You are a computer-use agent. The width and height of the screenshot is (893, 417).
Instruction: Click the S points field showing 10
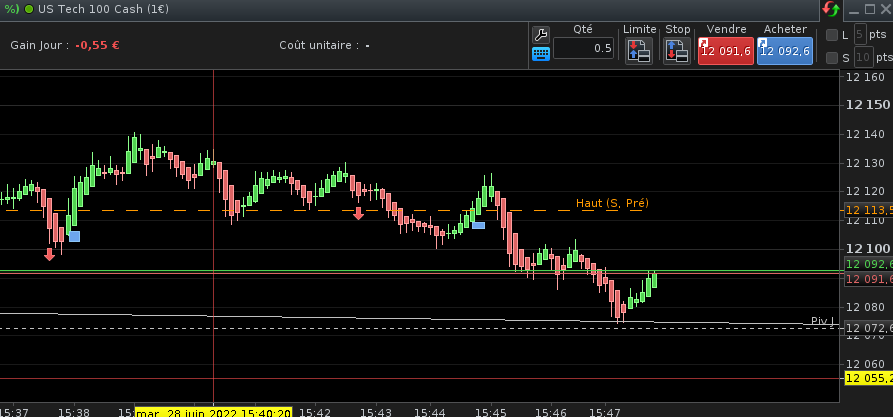click(x=863, y=58)
